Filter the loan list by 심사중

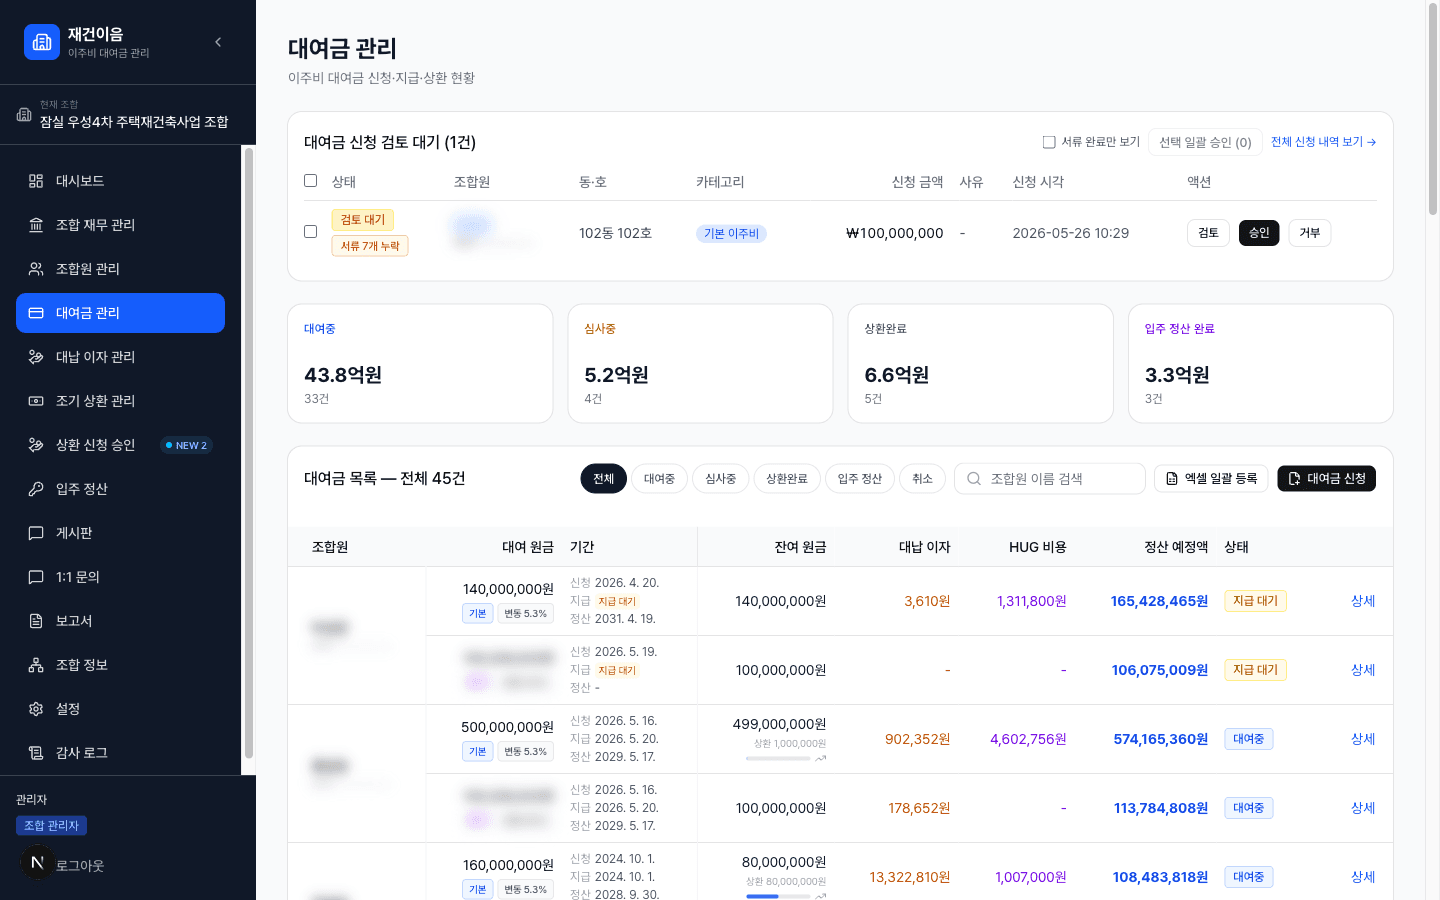click(720, 479)
